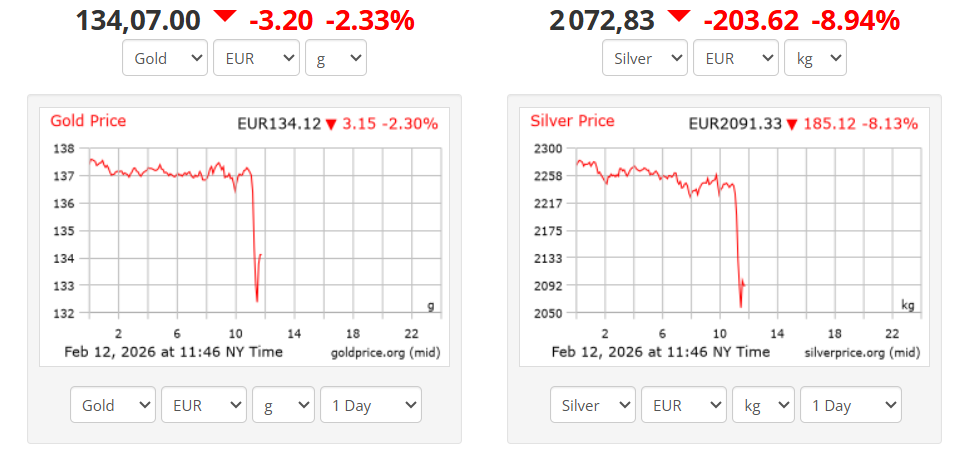Screen dimensions: 958x461
Task: Open the top EUR currency dropdown beside Gold
Action: coord(256,58)
